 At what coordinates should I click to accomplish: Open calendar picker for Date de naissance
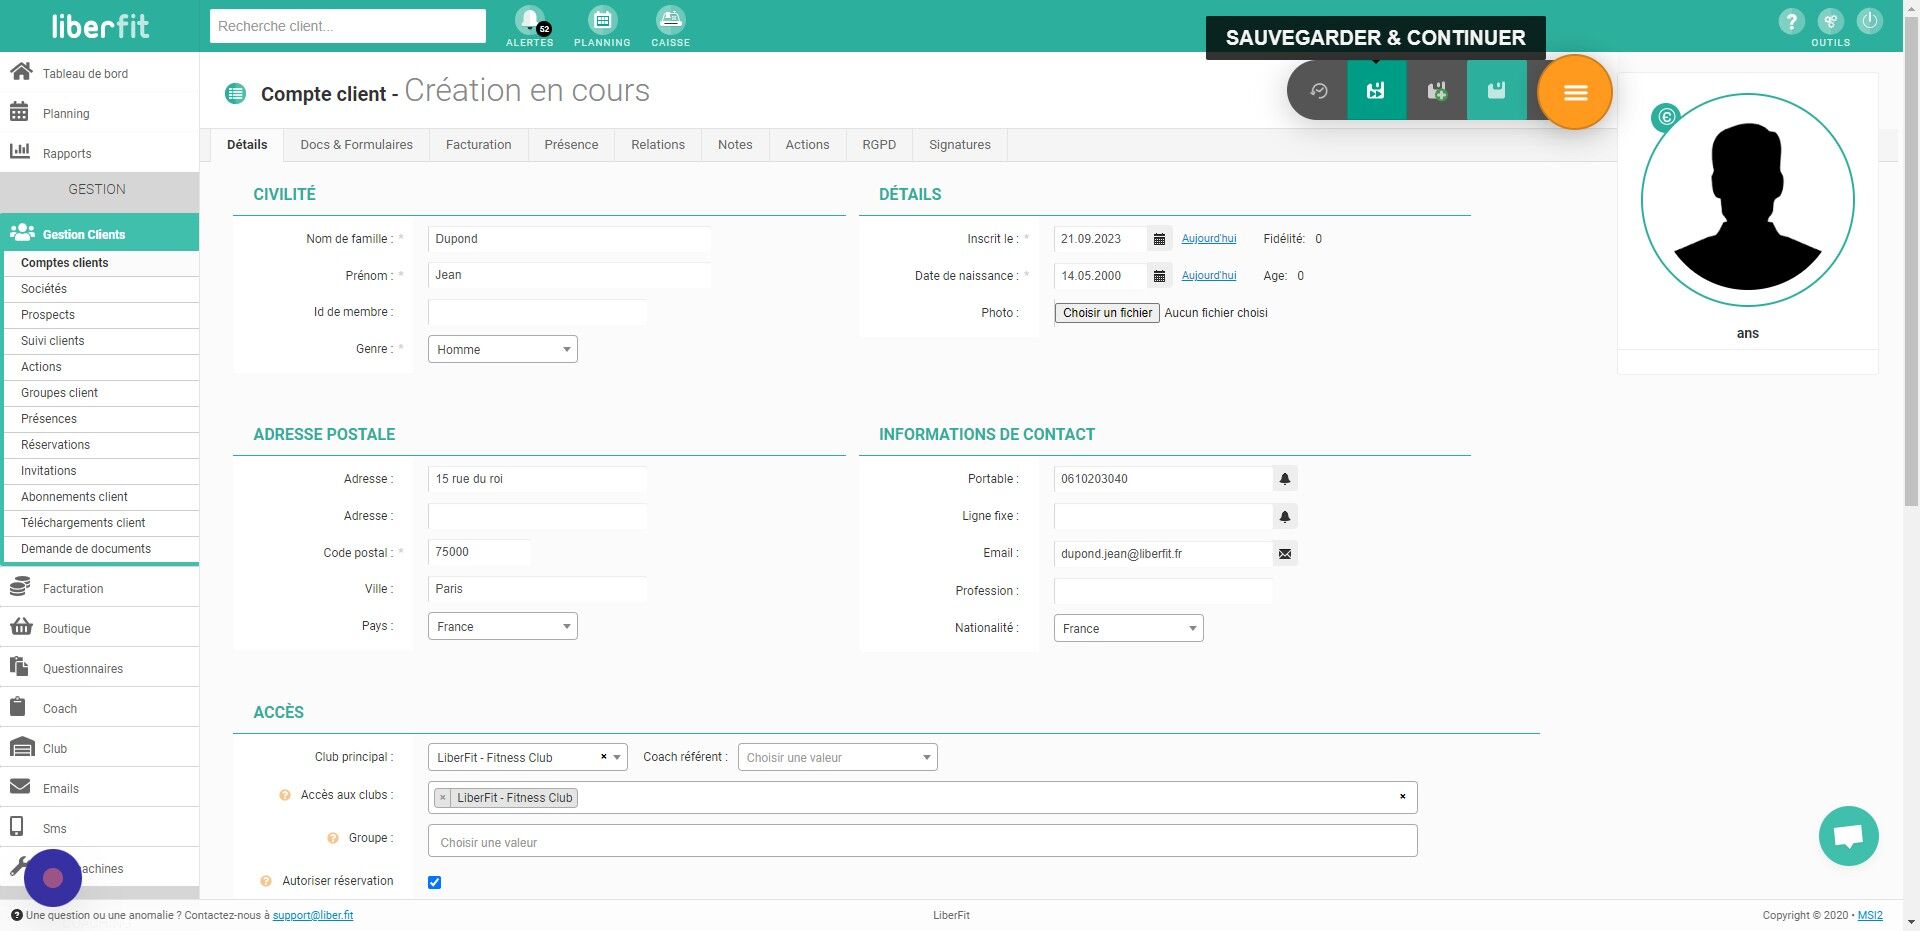pos(1159,276)
